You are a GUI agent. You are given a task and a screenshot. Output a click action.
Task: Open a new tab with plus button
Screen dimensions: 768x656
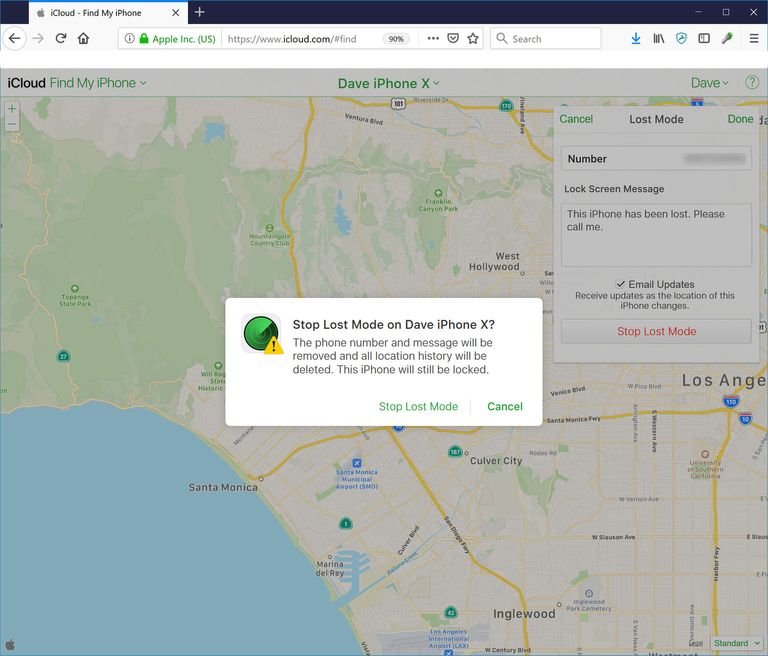199,12
